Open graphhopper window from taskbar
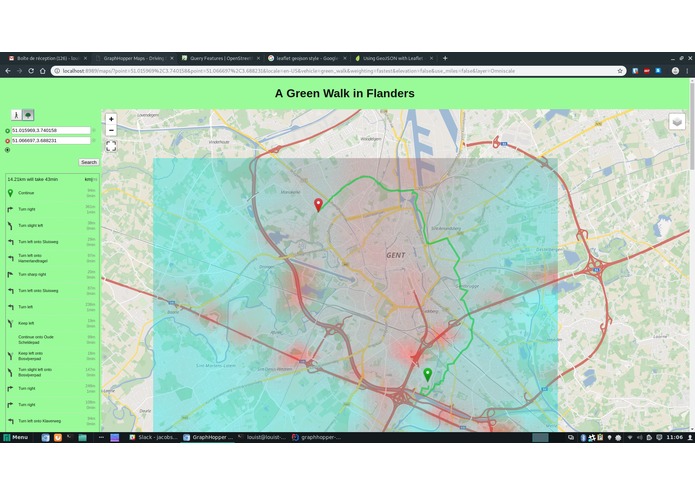 [x=317, y=437]
